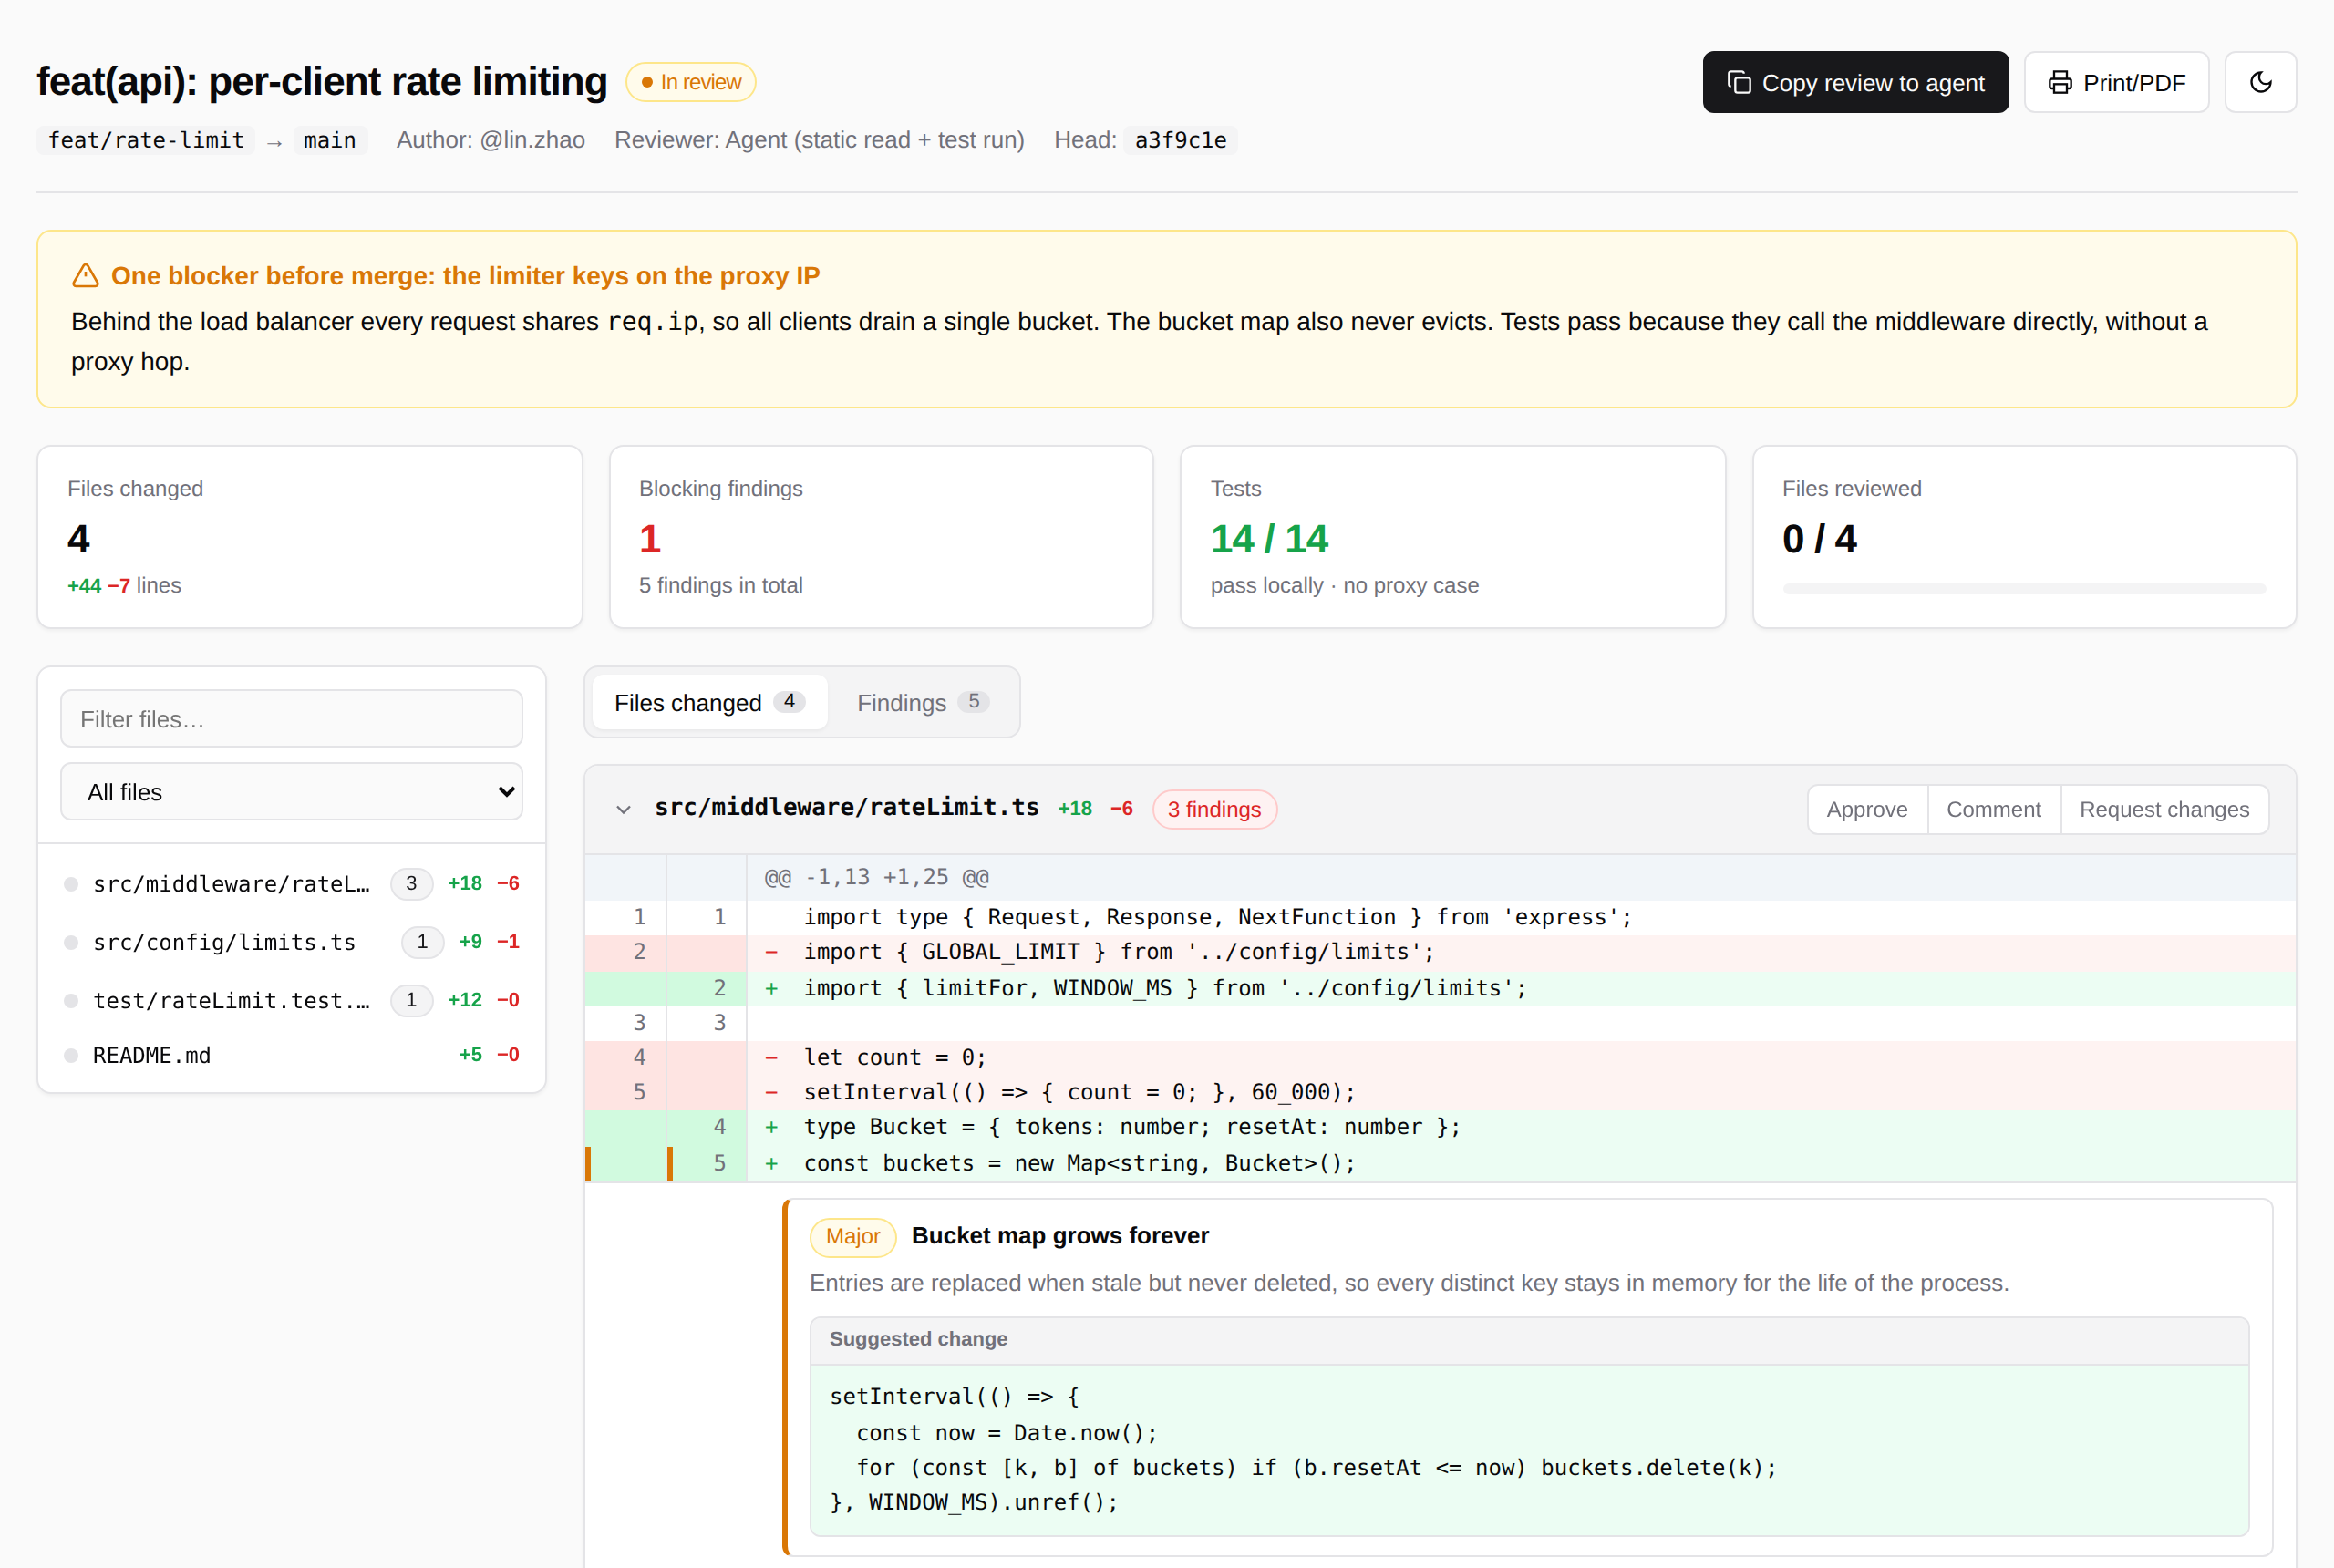This screenshot has width=2334, height=1568.
Task: Click the main branch label
Action: [329, 140]
